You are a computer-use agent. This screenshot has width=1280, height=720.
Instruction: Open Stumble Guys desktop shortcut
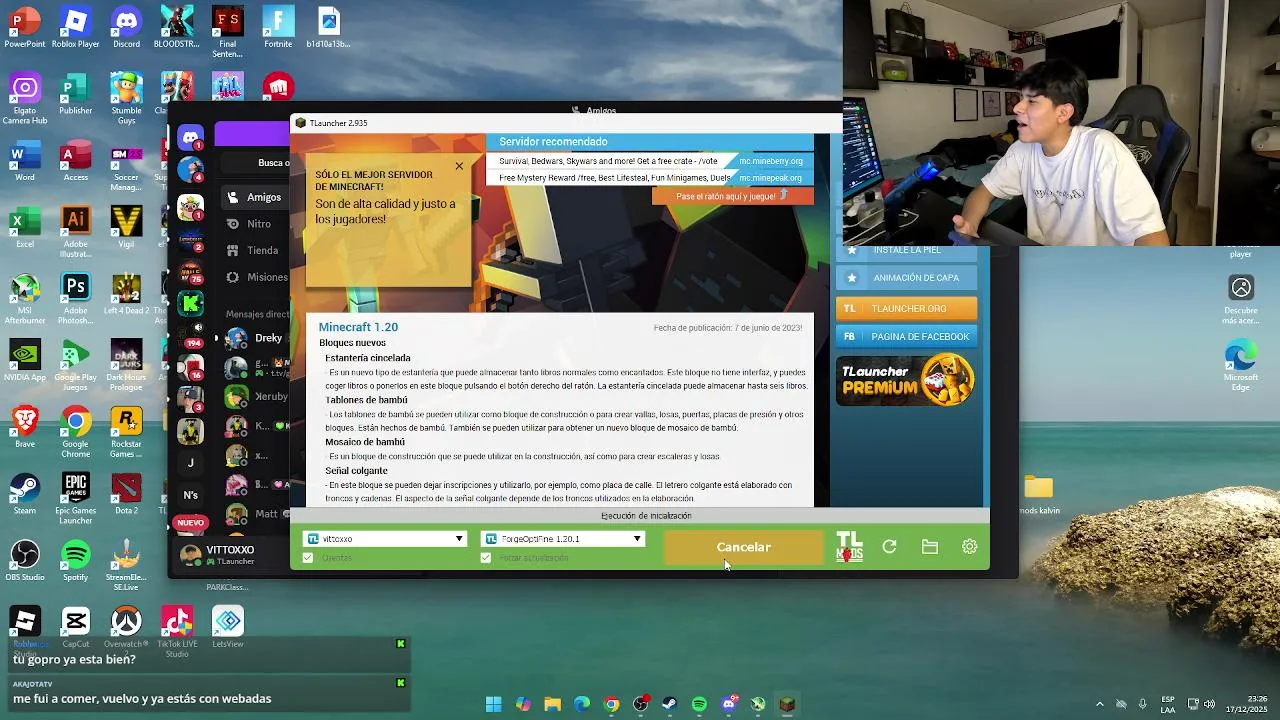click(126, 99)
